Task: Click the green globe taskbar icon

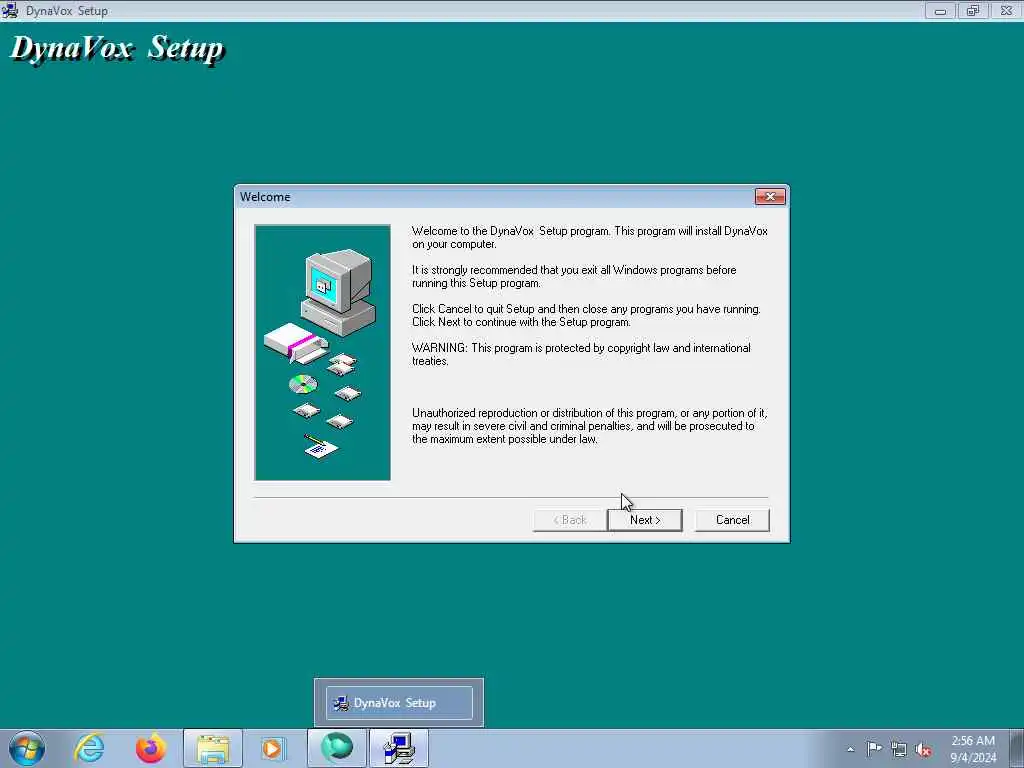Action: (336, 748)
